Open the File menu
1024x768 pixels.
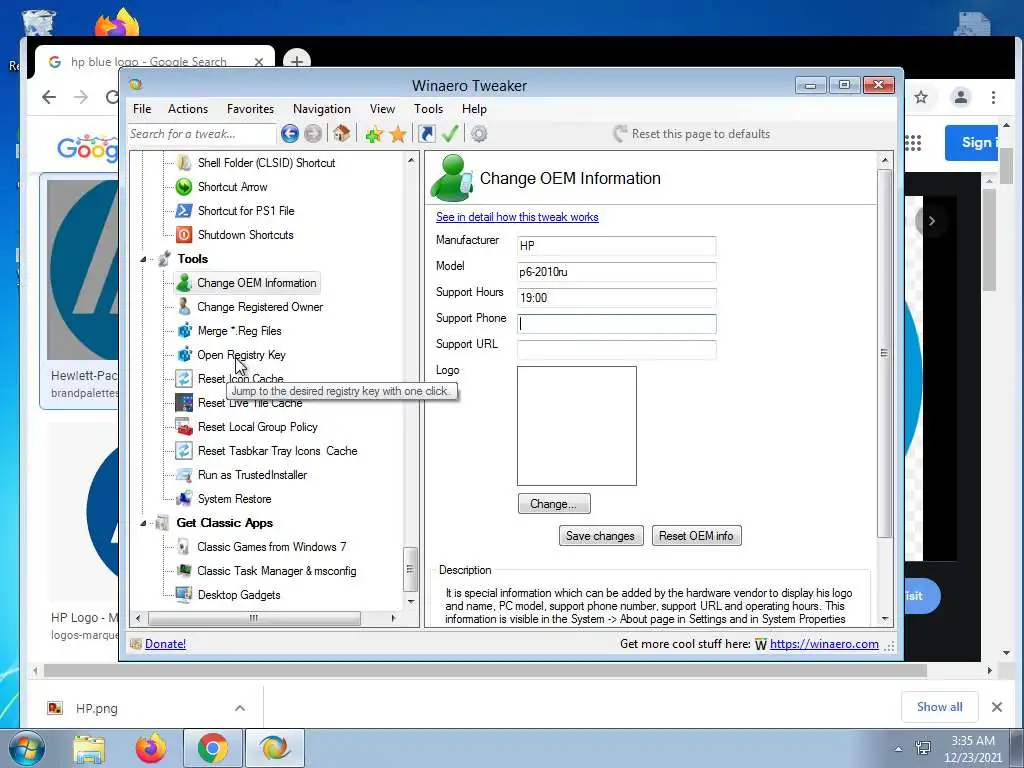(x=142, y=109)
